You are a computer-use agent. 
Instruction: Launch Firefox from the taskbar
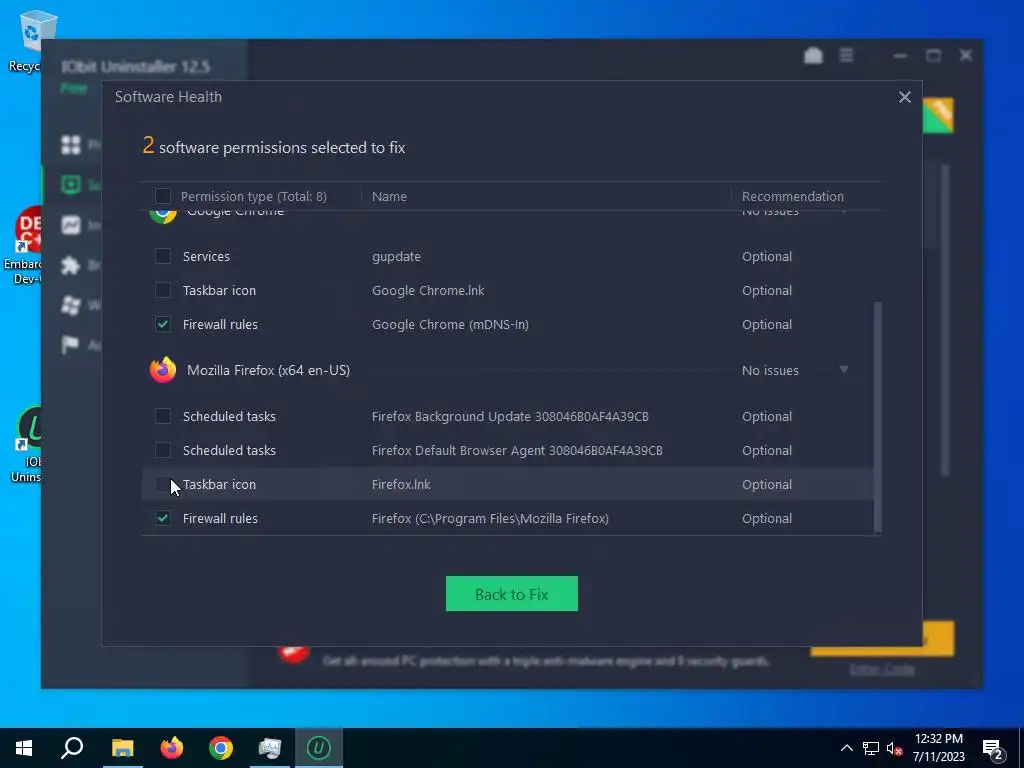point(172,748)
